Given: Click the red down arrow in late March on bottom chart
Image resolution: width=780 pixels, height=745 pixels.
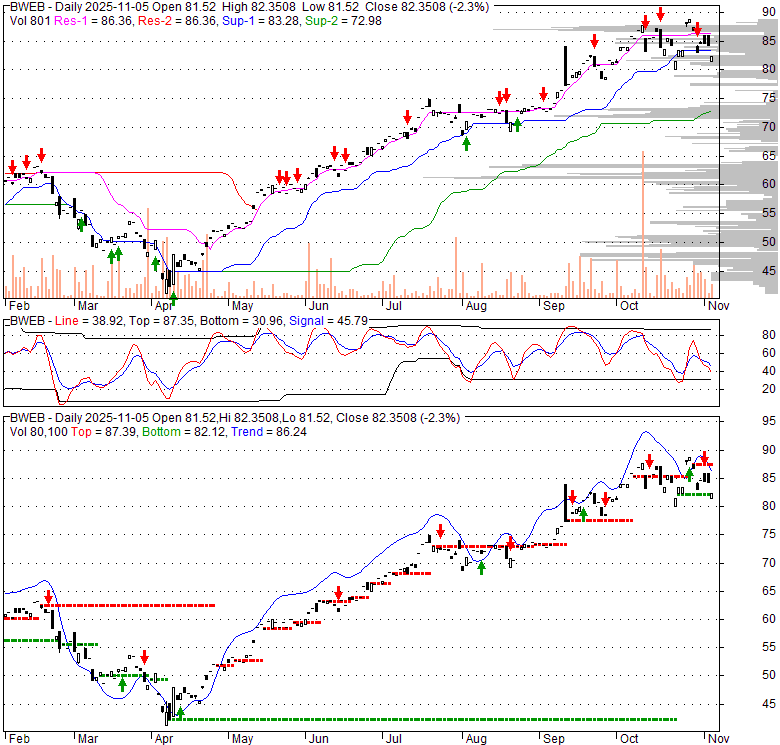Looking at the screenshot, I should [x=144, y=657].
